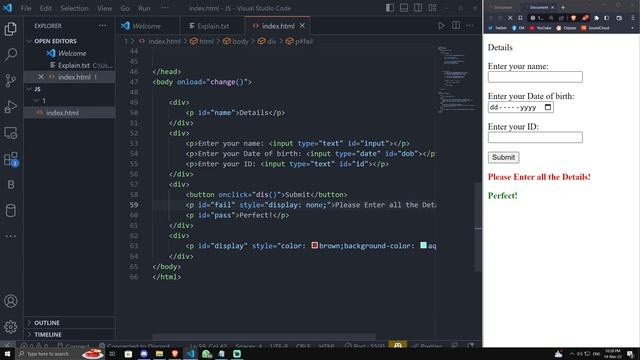Open the Run menu
This screenshot has width=640, height=360.
(144, 8)
